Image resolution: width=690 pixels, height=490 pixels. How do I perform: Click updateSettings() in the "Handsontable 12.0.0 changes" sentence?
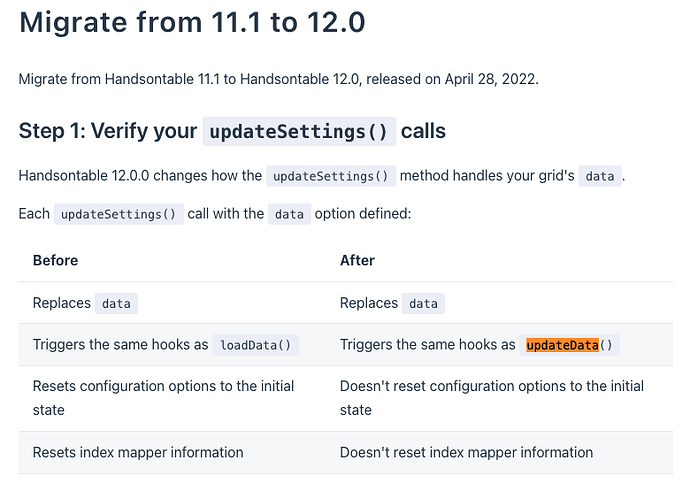click(331, 176)
